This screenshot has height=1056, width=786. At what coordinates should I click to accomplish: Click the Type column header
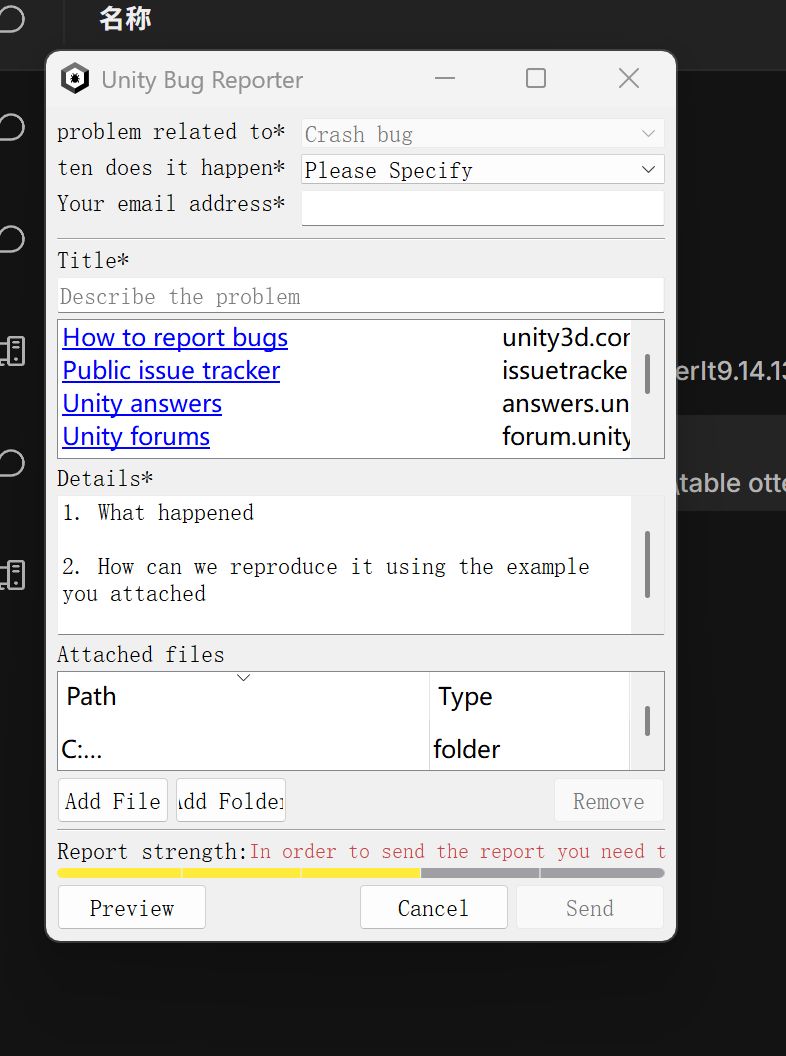pos(529,696)
